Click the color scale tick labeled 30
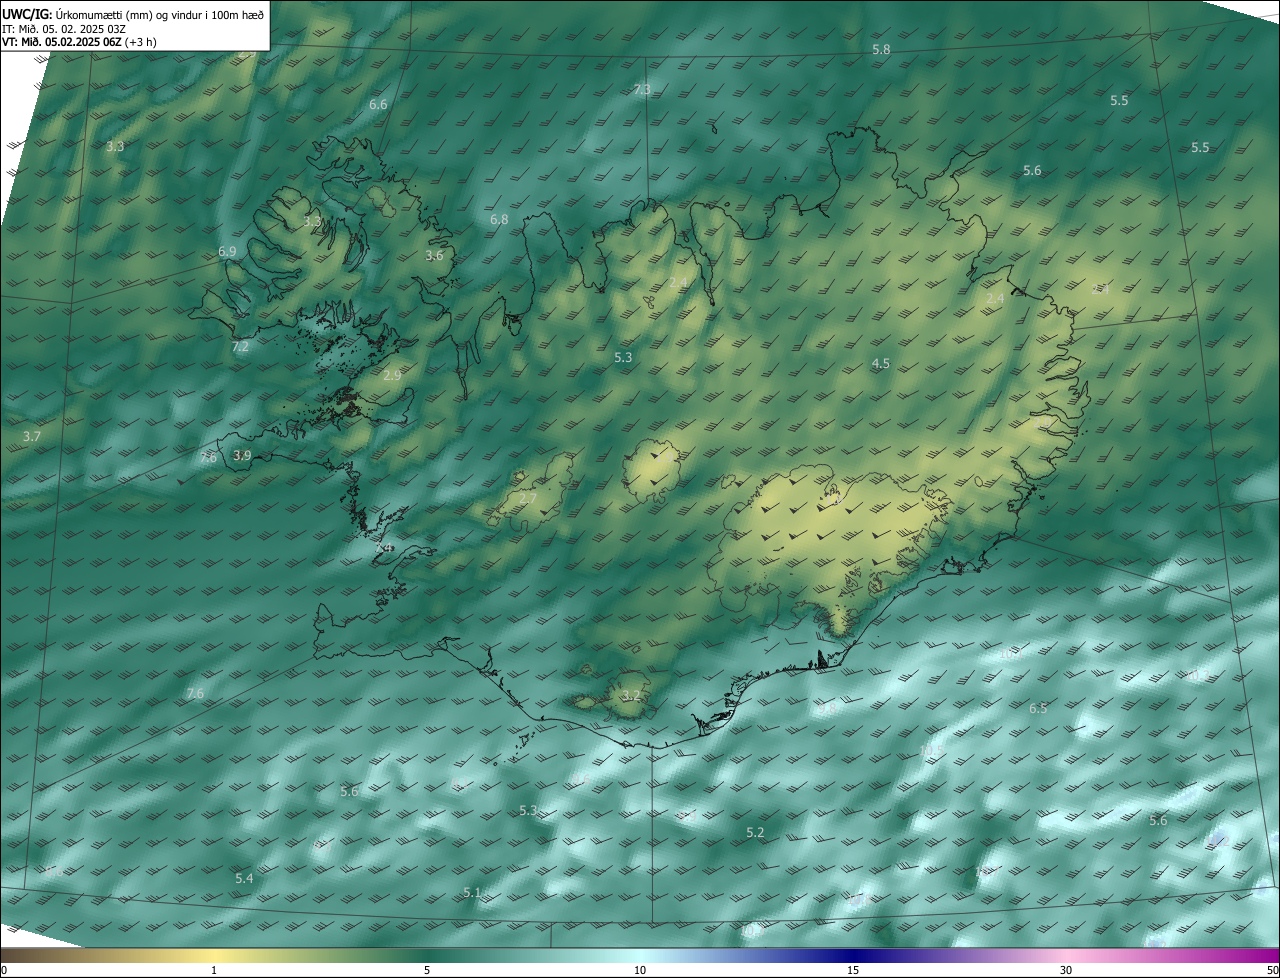The image size is (1280, 978). click(1066, 970)
